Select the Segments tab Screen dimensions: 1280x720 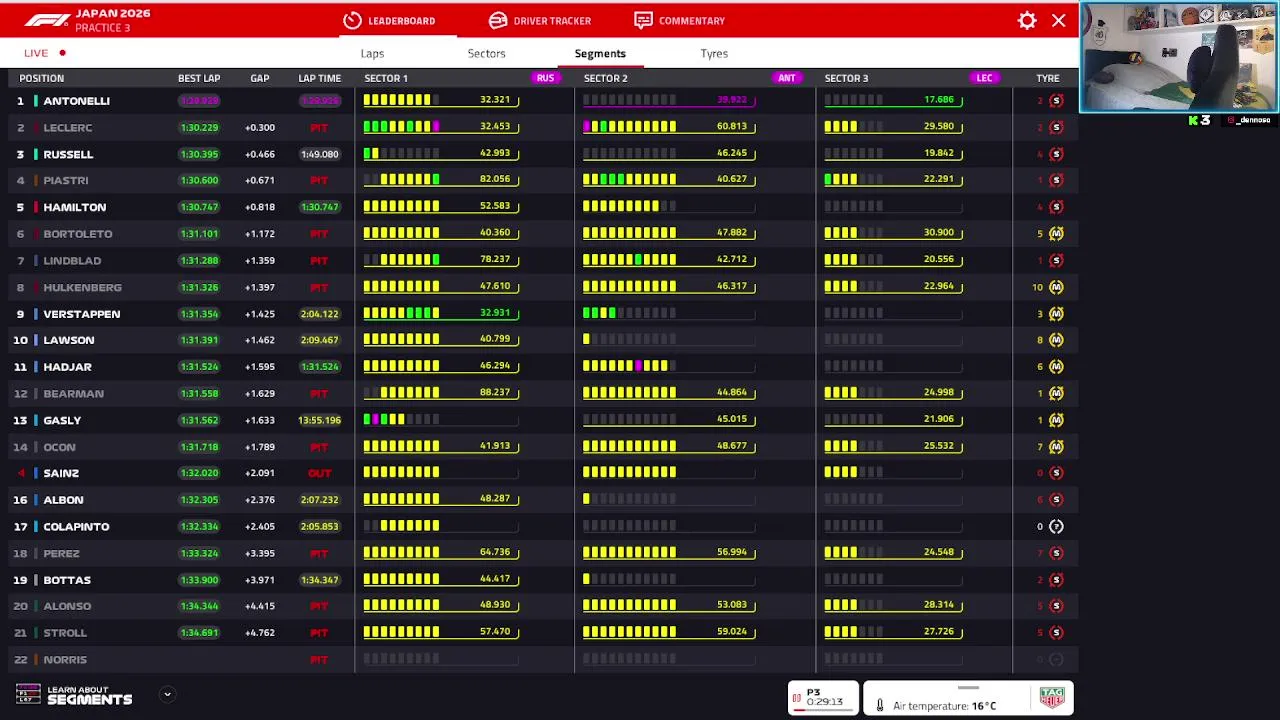[600, 53]
